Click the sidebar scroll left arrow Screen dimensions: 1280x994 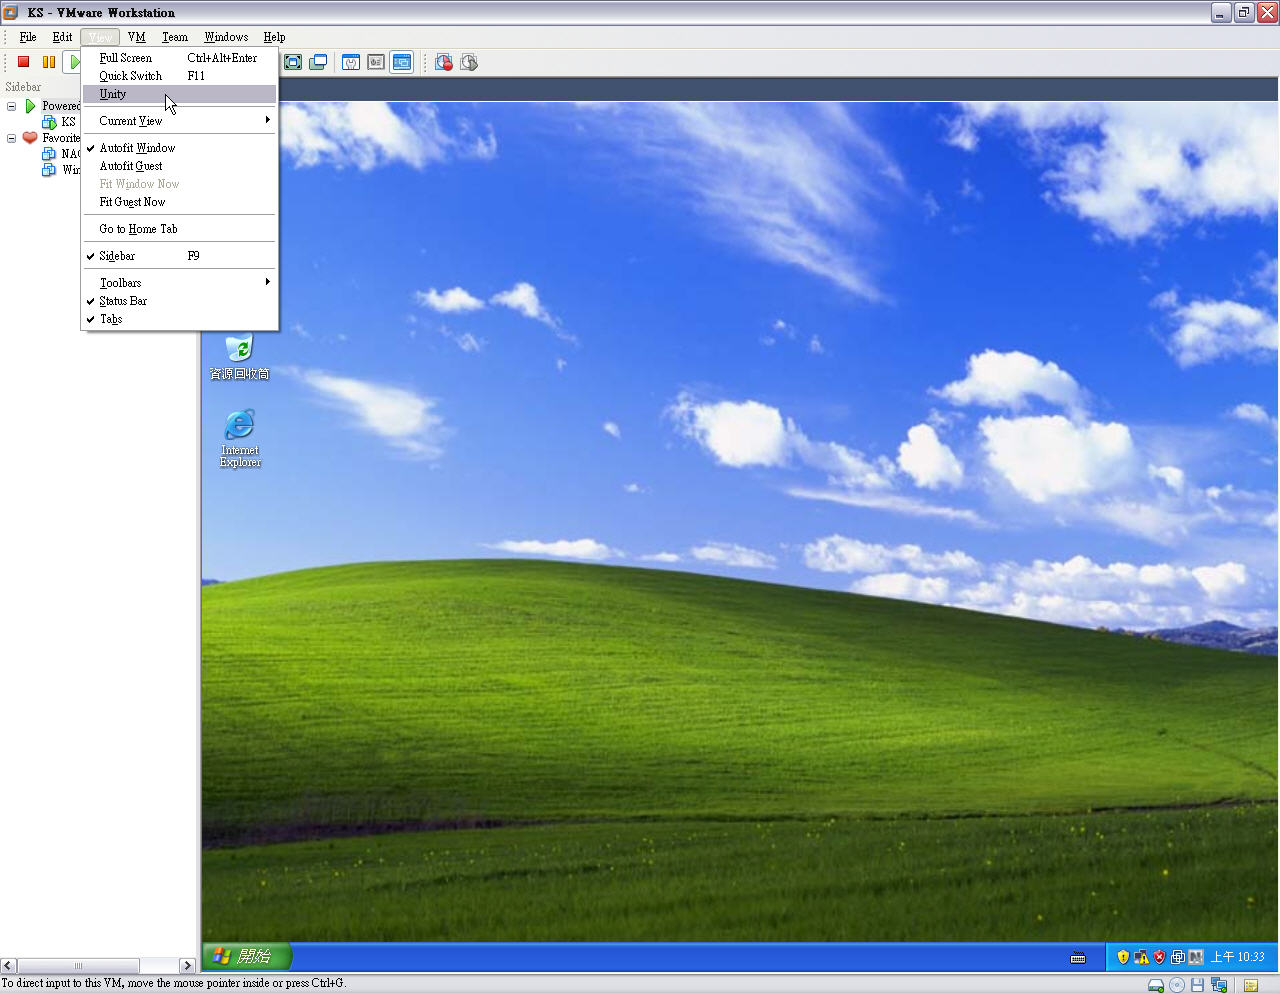pyautogui.click(x=8, y=965)
